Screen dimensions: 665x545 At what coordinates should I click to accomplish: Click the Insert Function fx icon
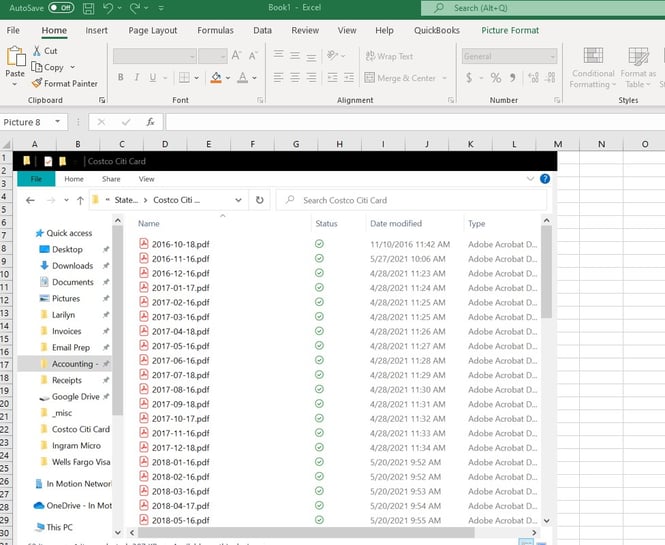(150, 122)
